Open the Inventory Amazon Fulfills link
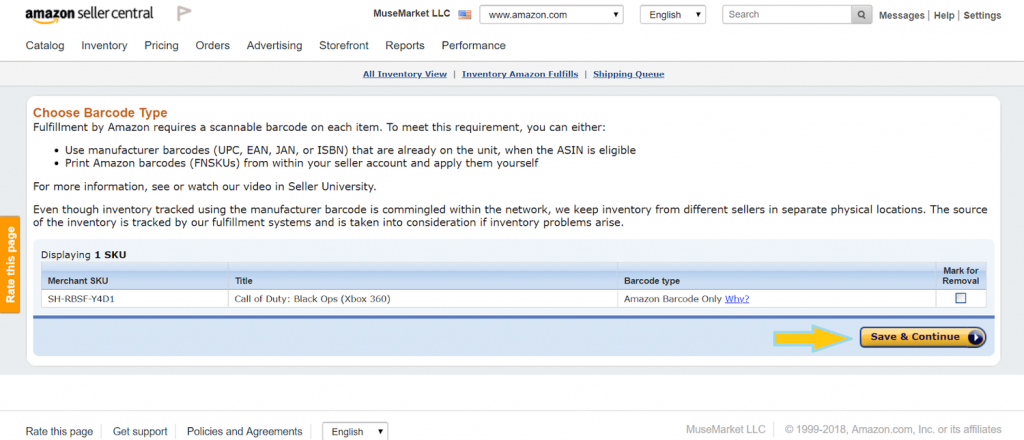Screen dimensions: 1024x440 point(520,74)
